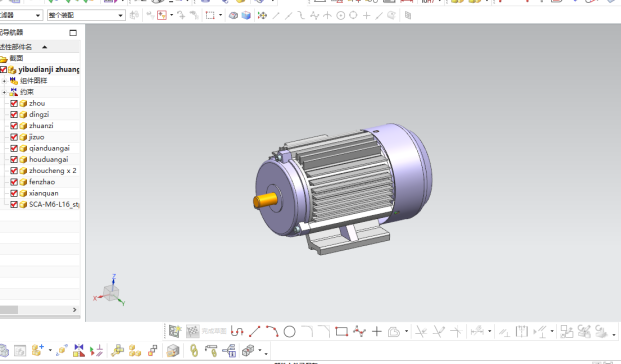Image resolution: width=621 pixels, height=364 pixels.
Task: Uncheck the jizuo component checkbox
Action: pyautogui.click(x=14, y=137)
